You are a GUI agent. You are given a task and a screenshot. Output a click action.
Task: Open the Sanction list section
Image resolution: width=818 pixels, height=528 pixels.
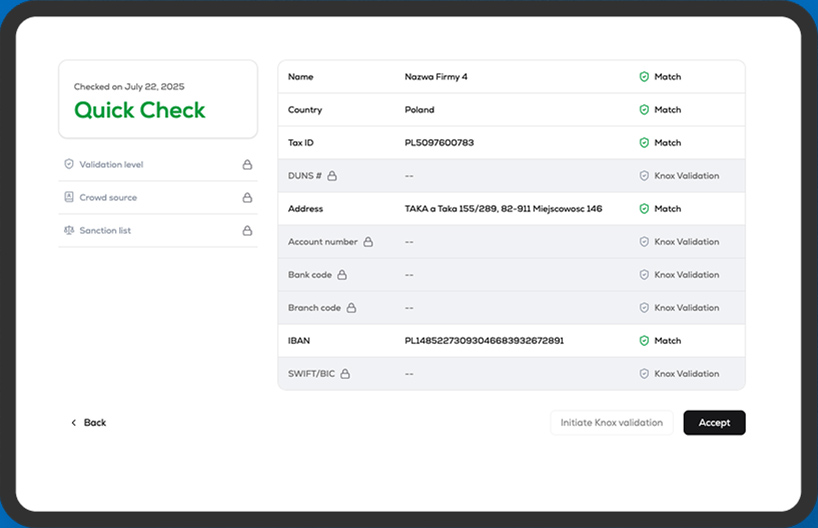click(105, 230)
